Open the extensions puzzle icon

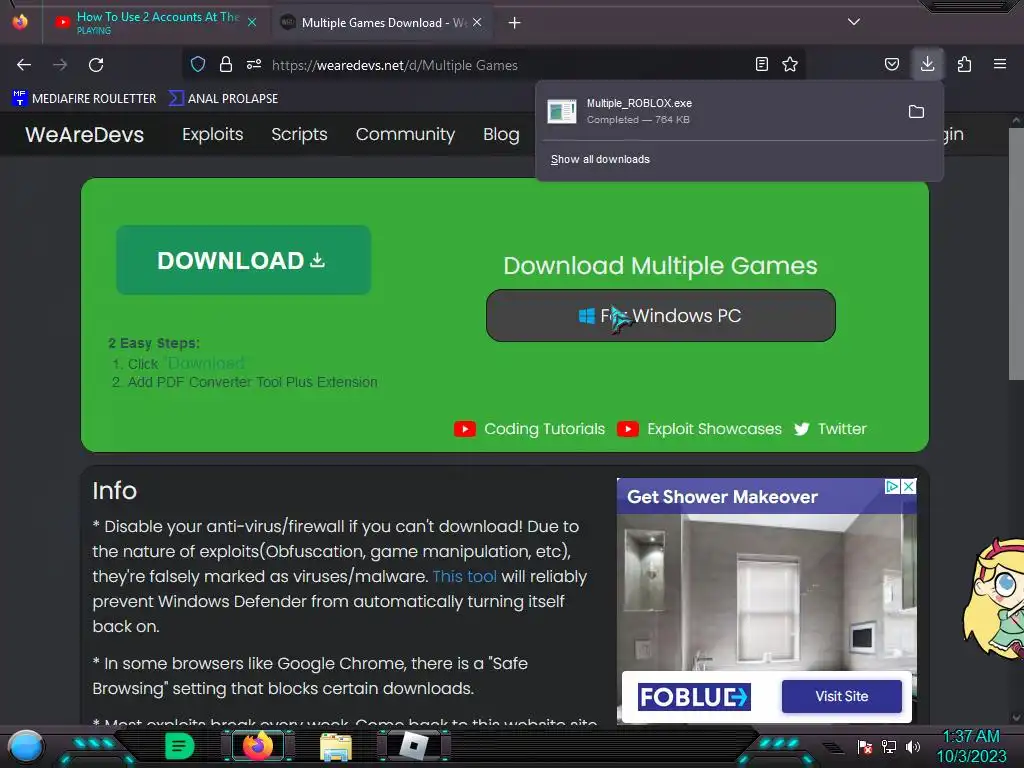pos(964,64)
